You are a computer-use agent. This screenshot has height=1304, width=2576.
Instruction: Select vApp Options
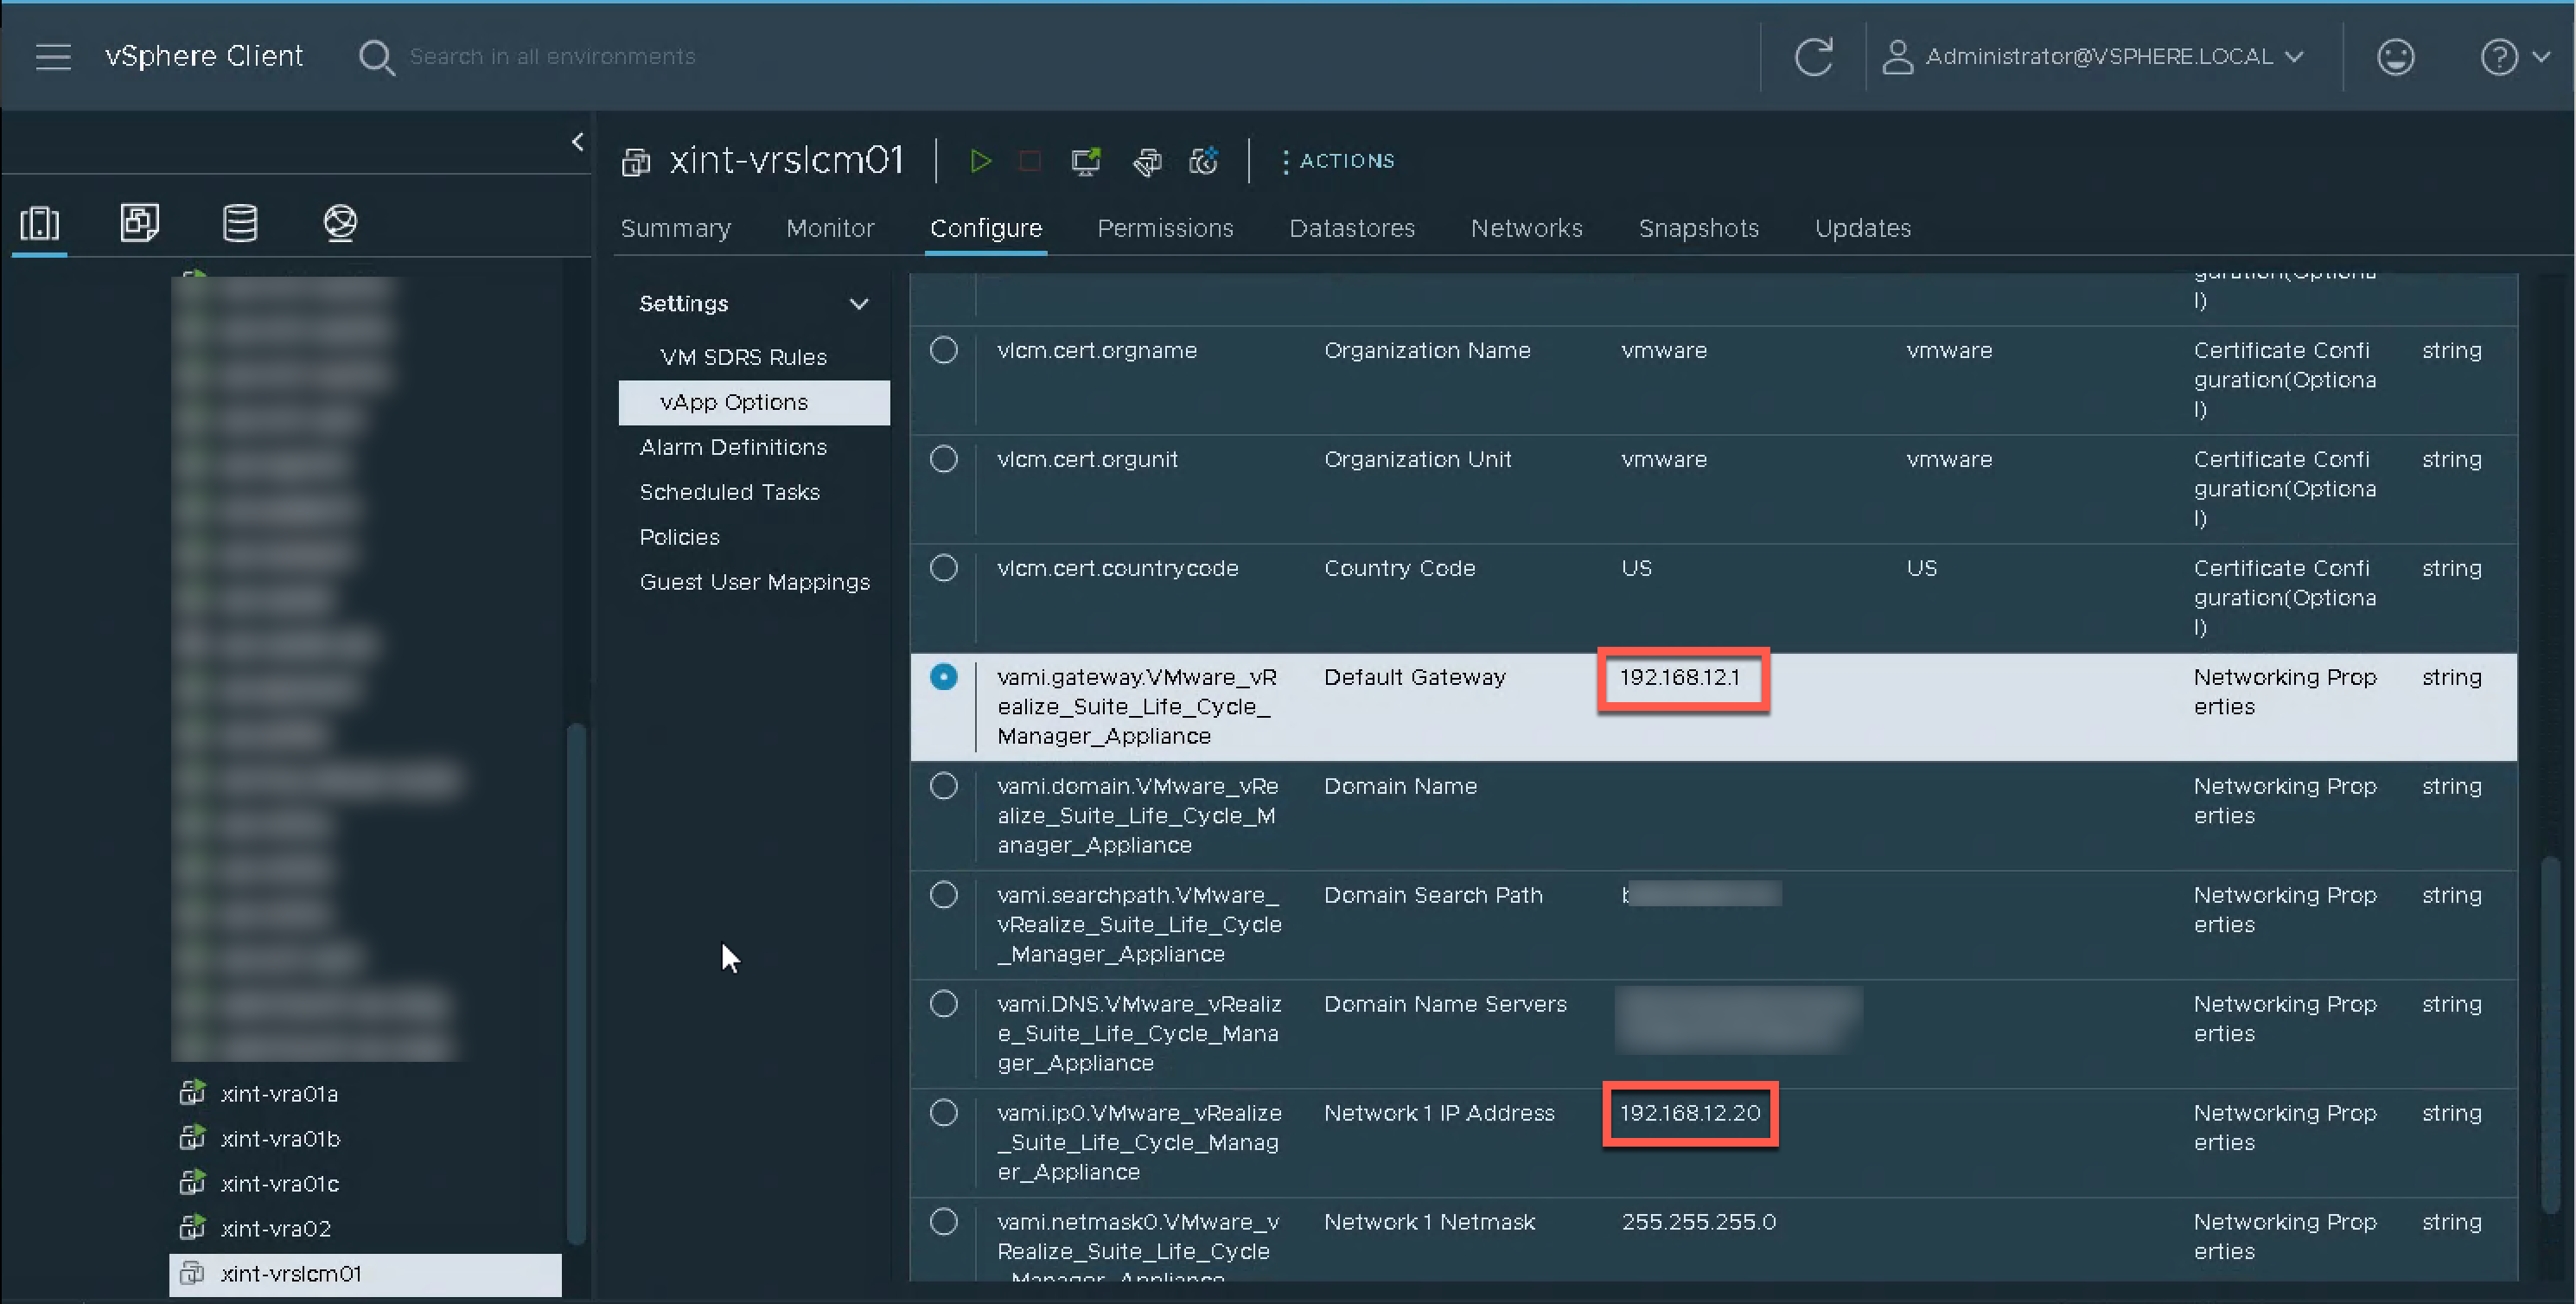click(x=754, y=402)
